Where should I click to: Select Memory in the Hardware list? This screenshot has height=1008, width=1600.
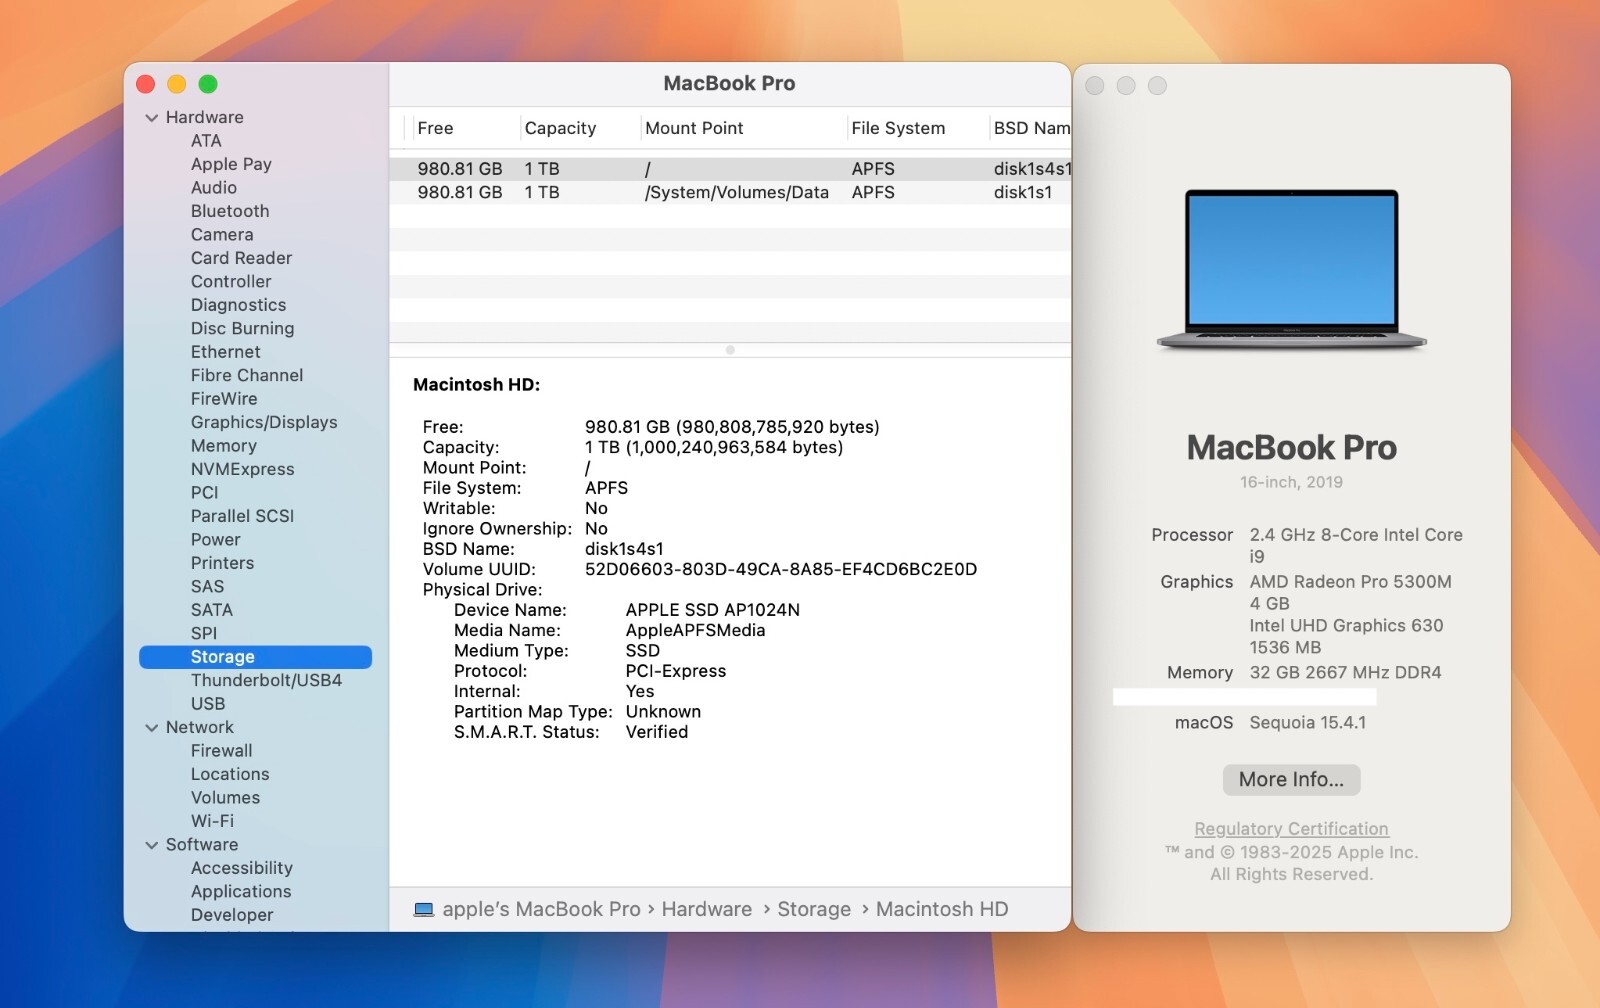click(x=224, y=446)
